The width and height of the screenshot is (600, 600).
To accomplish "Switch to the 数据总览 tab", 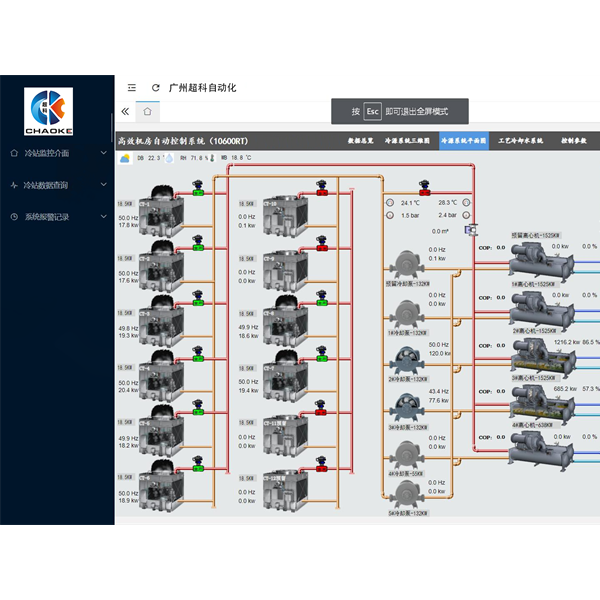I will pos(360,141).
